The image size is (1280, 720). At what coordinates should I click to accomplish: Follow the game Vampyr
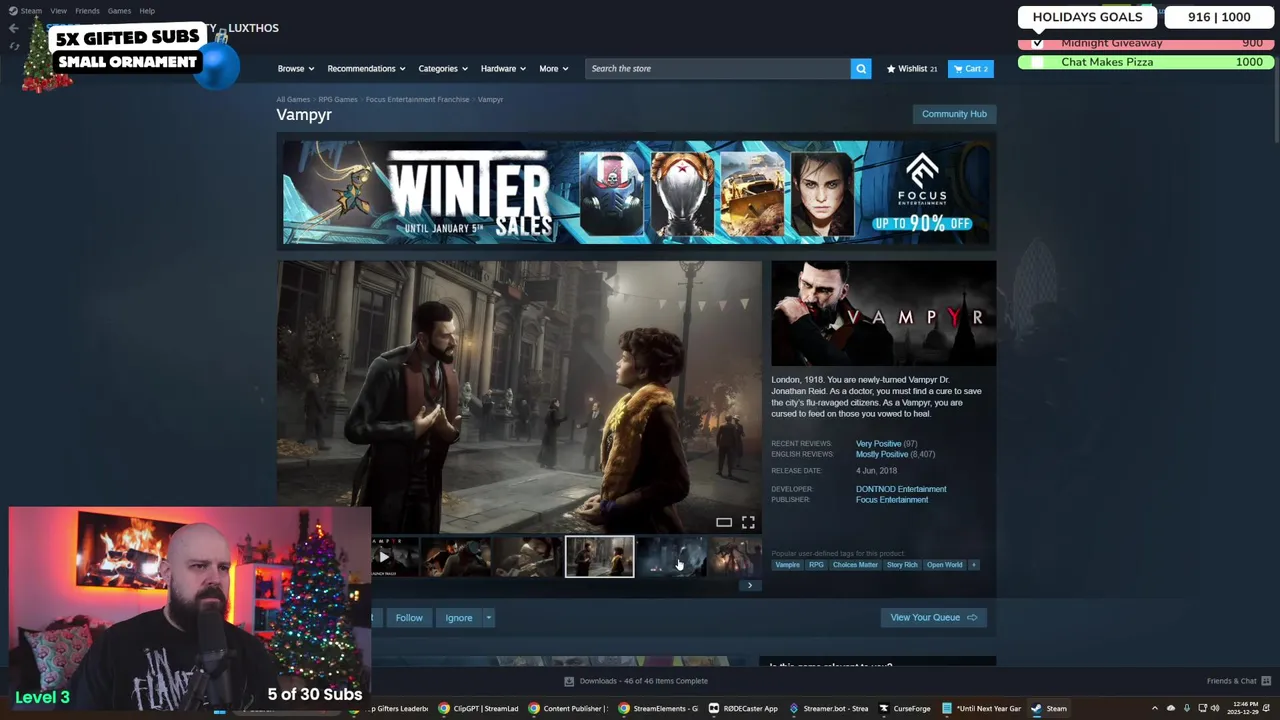pyautogui.click(x=409, y=618)
